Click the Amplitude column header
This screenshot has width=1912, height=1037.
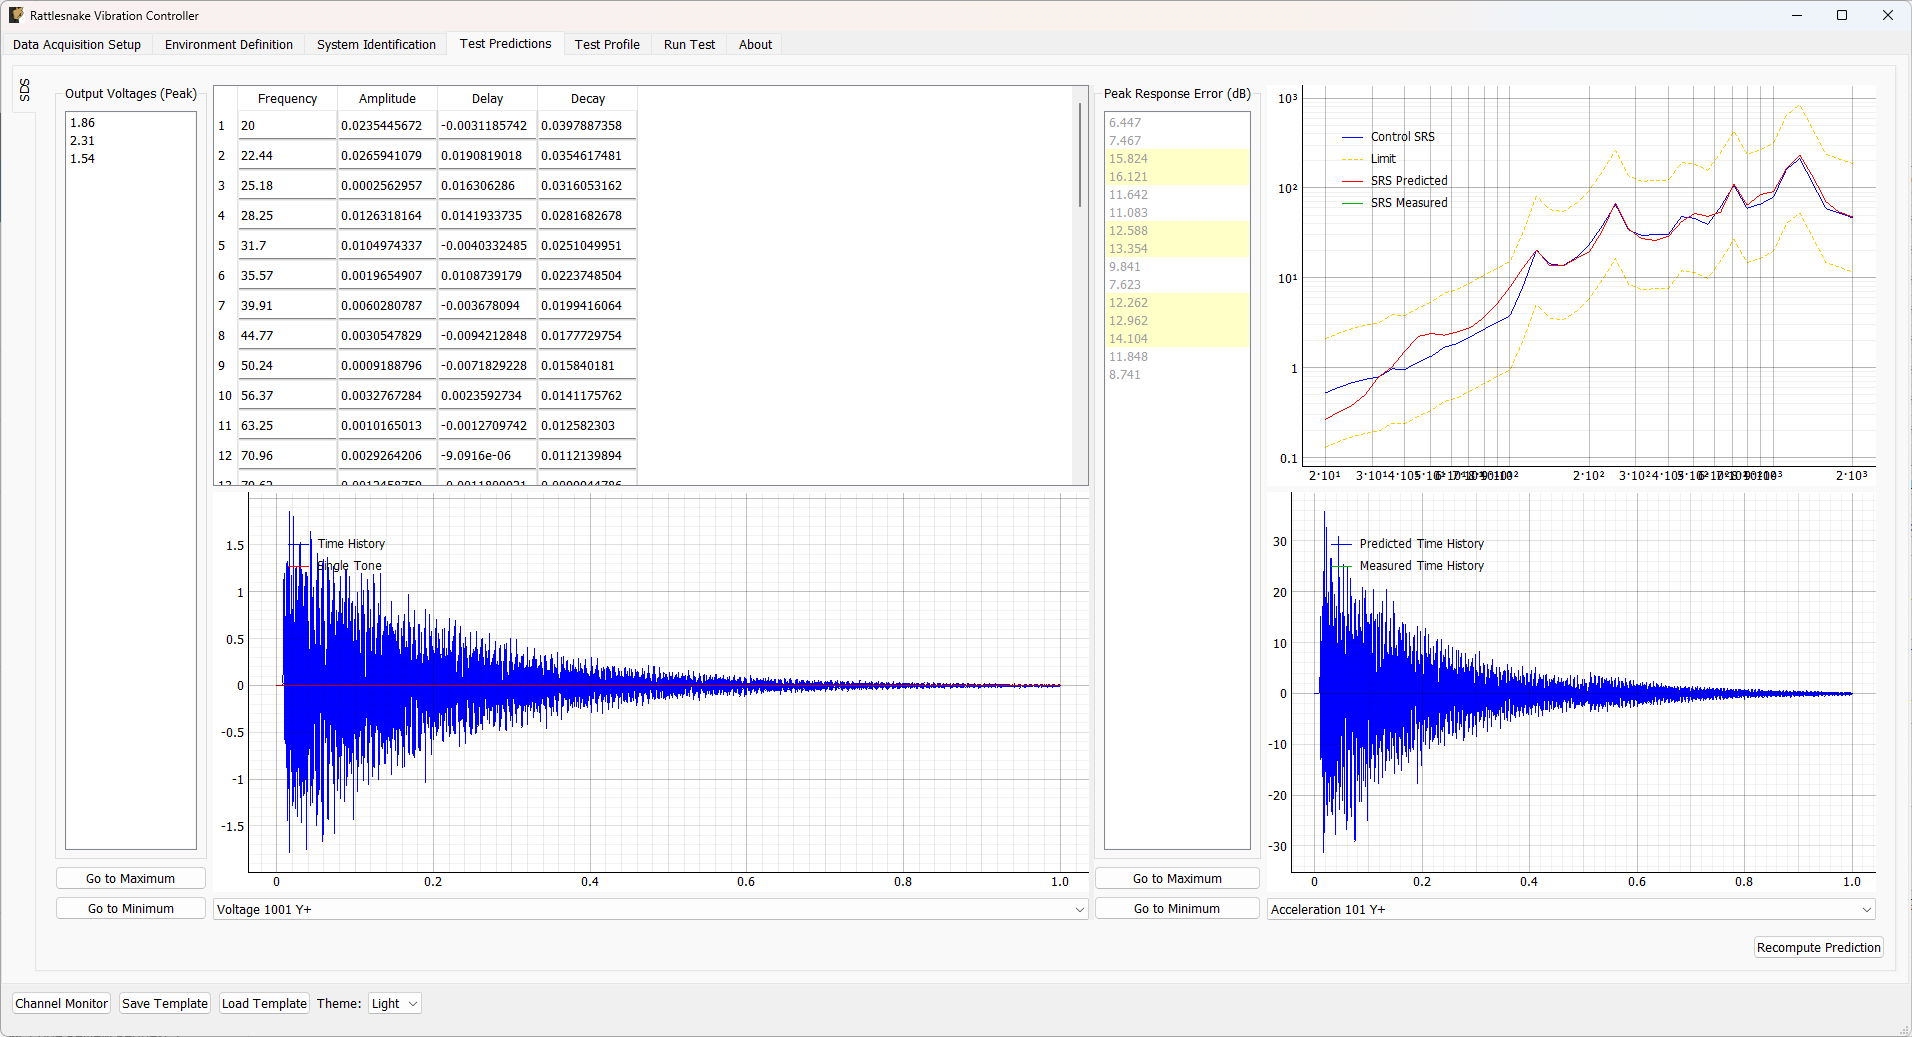(x=387, y=98)
